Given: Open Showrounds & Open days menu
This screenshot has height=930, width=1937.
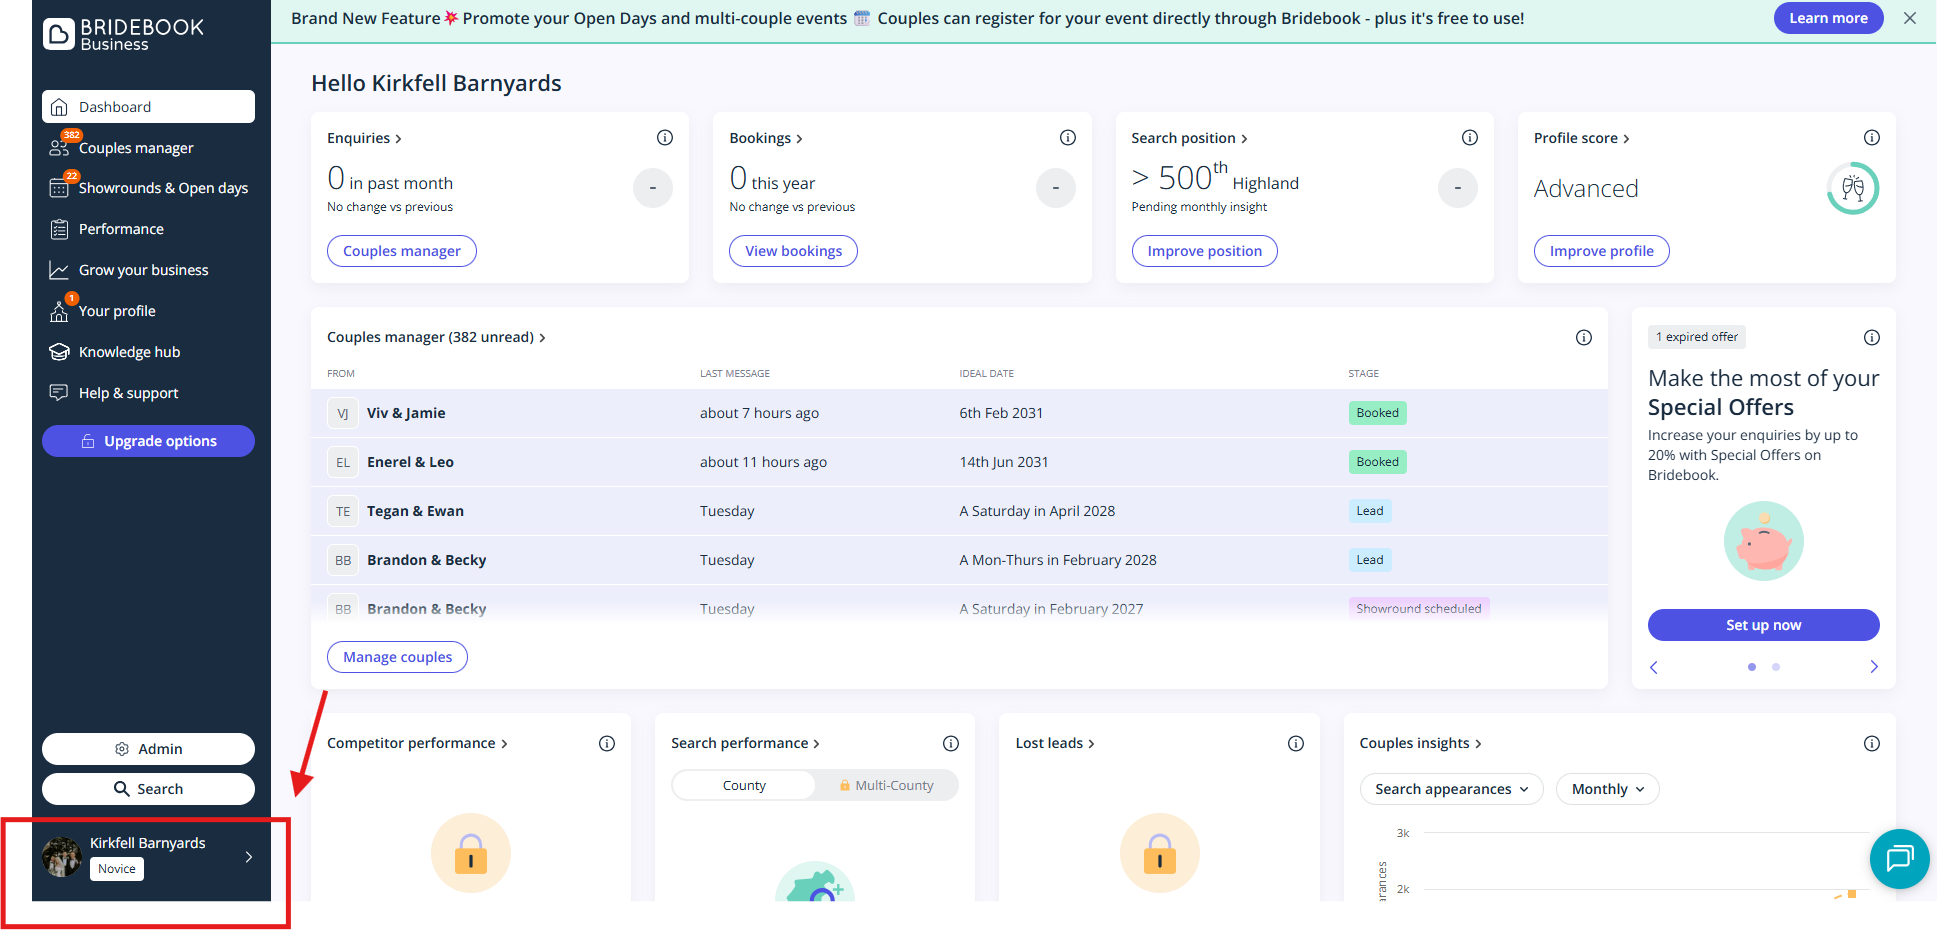Looking at the screenshot, I should [x=162, y=188].
